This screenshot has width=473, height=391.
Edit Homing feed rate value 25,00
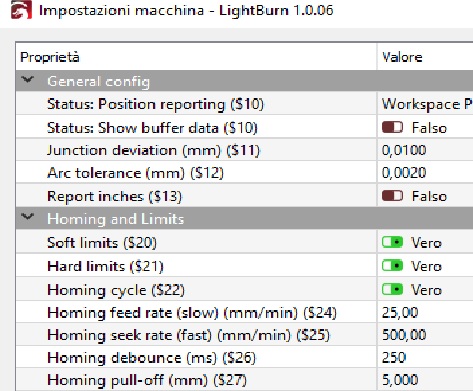point(425,312)
